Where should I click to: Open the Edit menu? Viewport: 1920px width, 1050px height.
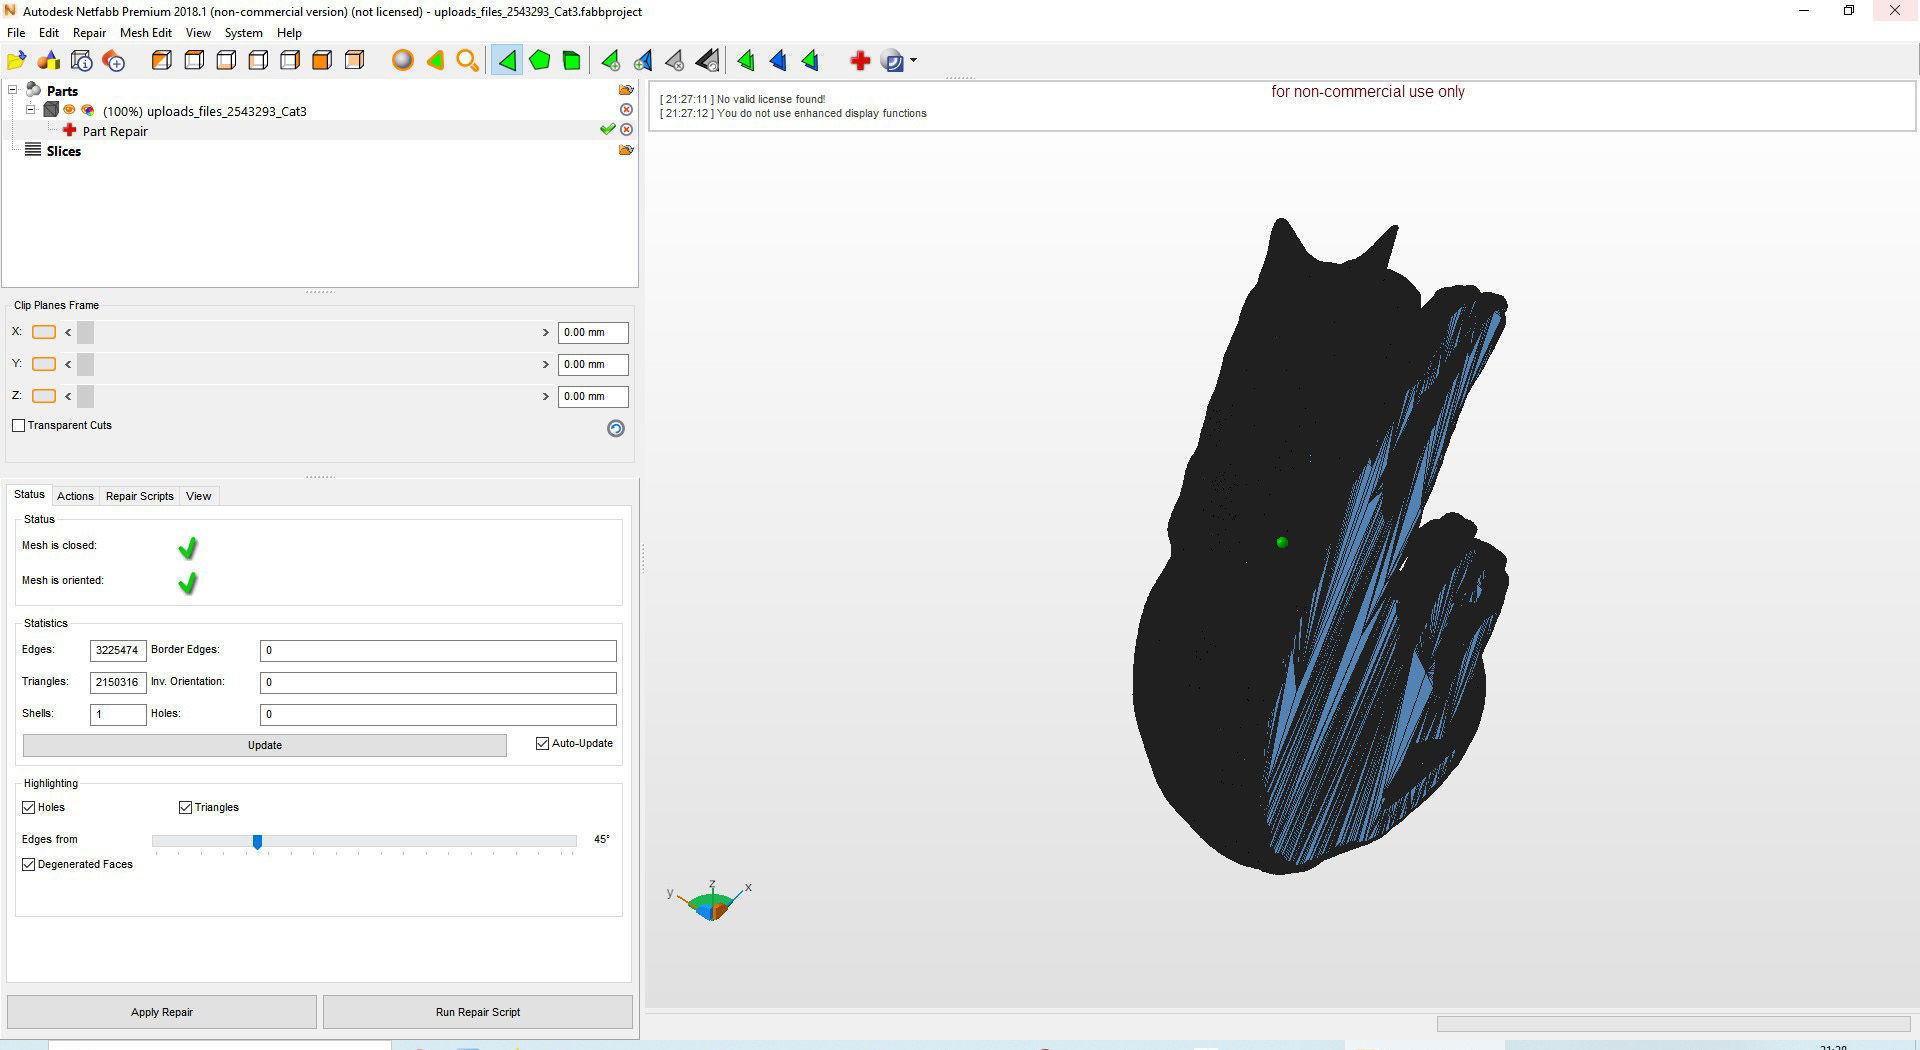tap(49, 33)
